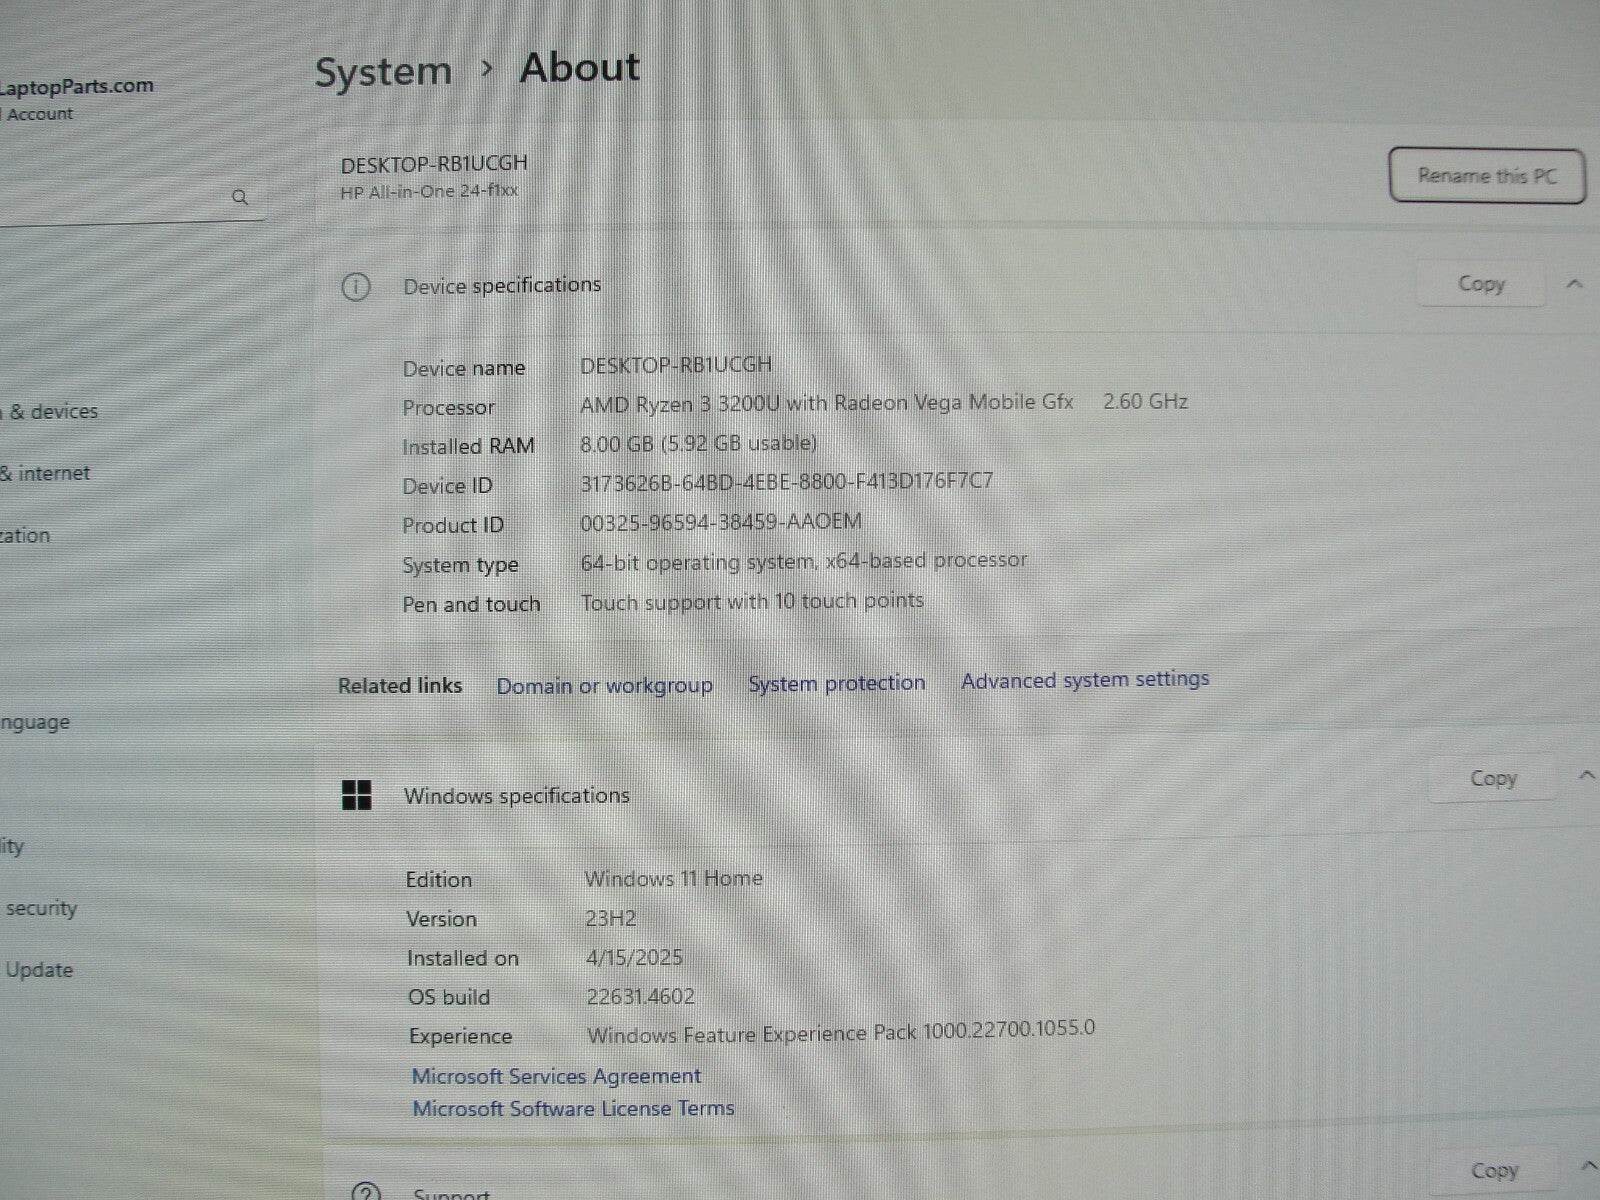The image size is (1600, 1200).
Task: Click Copy in the Support section
Action: pos(1494,1169)
